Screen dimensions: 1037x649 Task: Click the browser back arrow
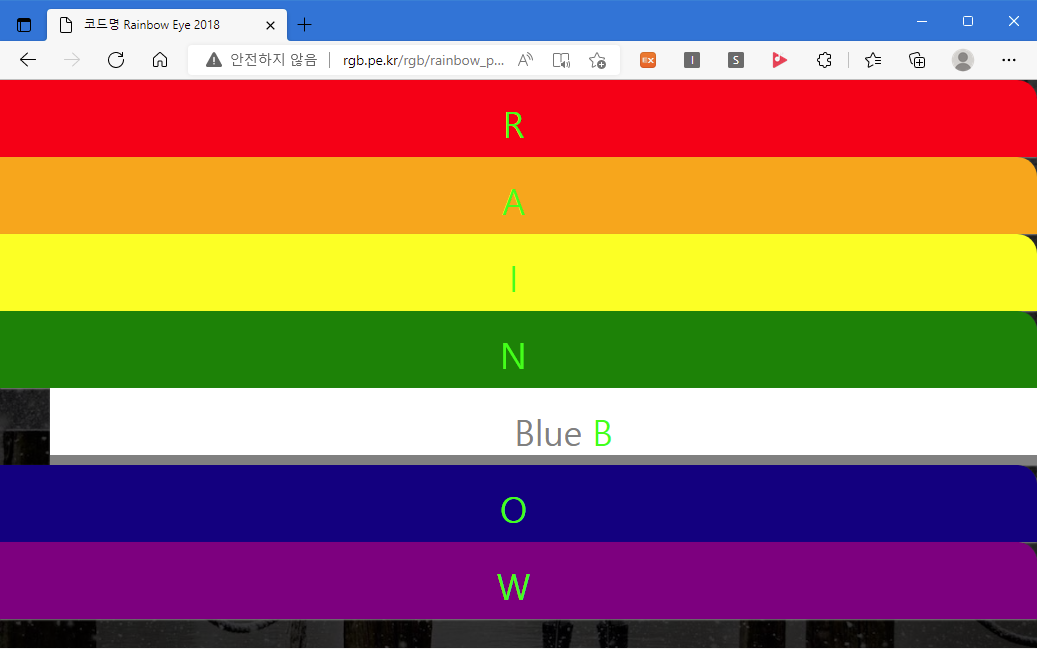click(28, 60)
